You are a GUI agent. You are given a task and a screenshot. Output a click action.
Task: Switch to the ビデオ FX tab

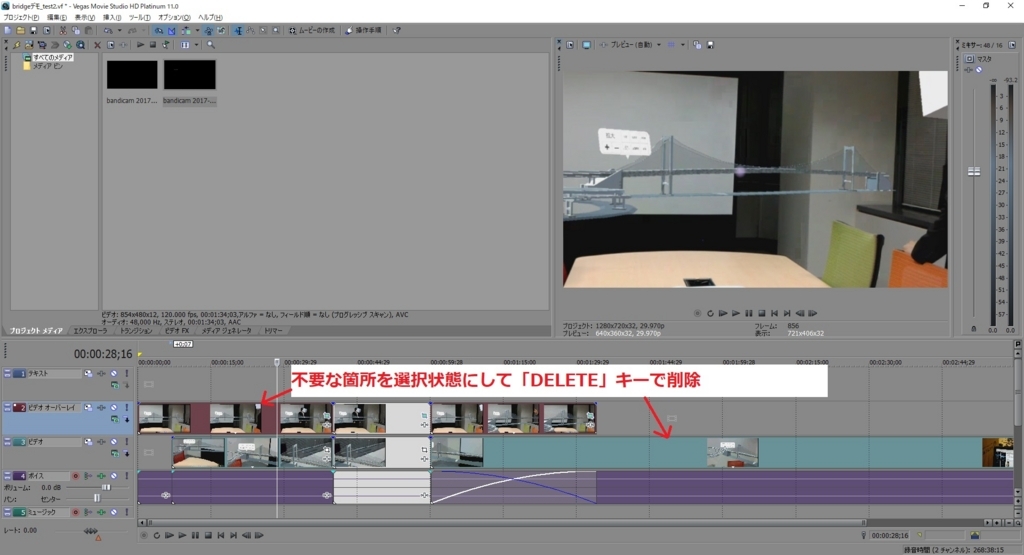[176, 331]
